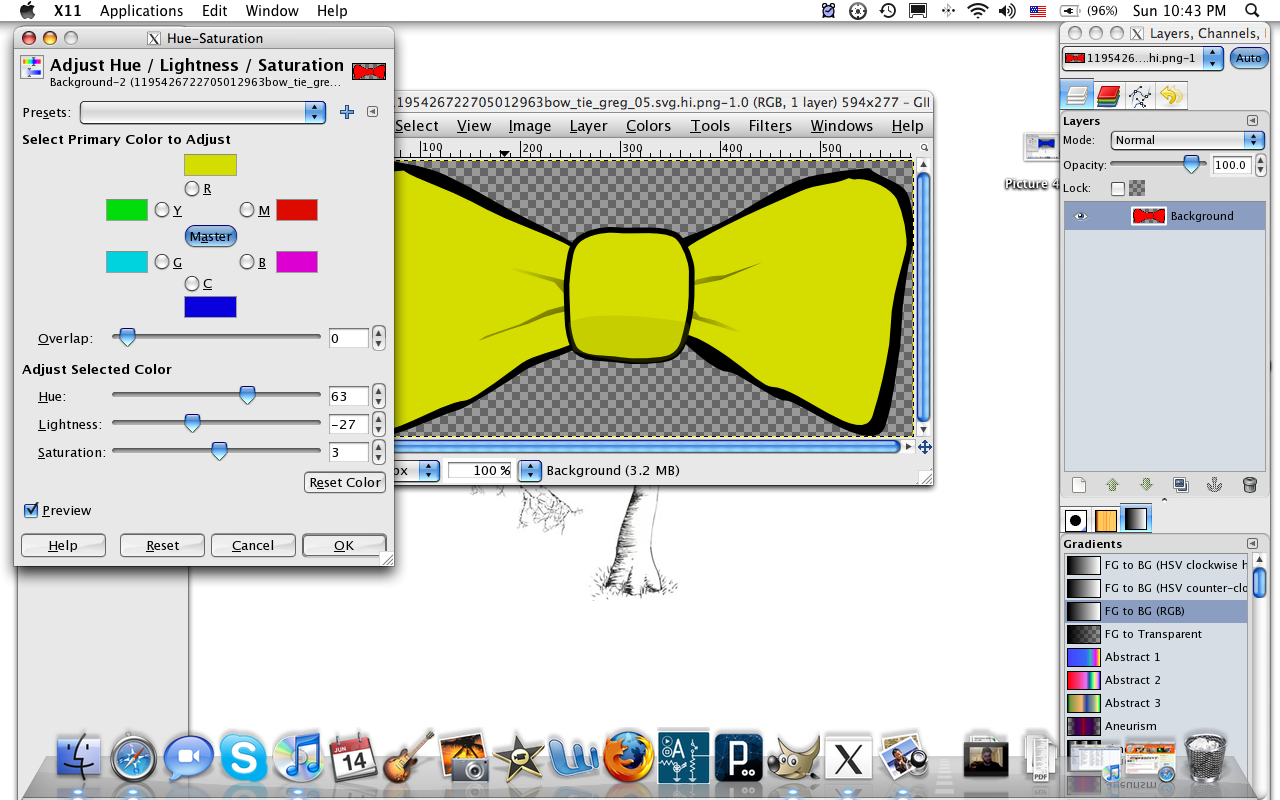
Task: Uncheck the Preview checkbox
Action: click(x=31, y=510)
